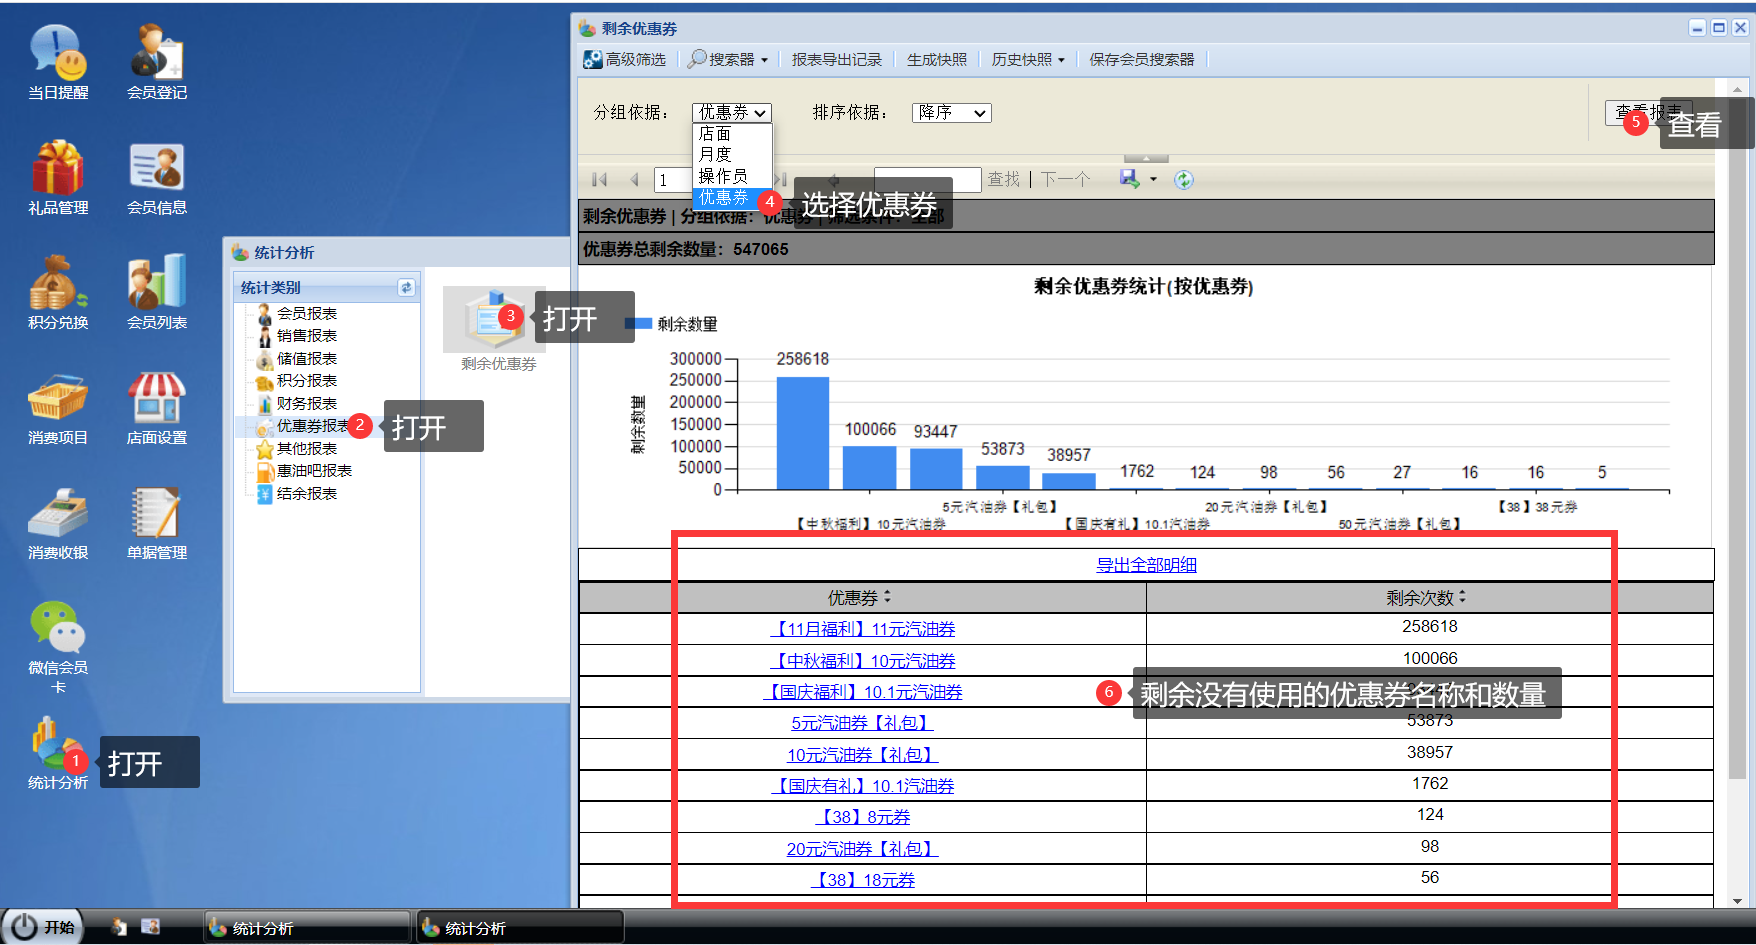Click the export save icon in report toolbar

(x=1130, y=179)
